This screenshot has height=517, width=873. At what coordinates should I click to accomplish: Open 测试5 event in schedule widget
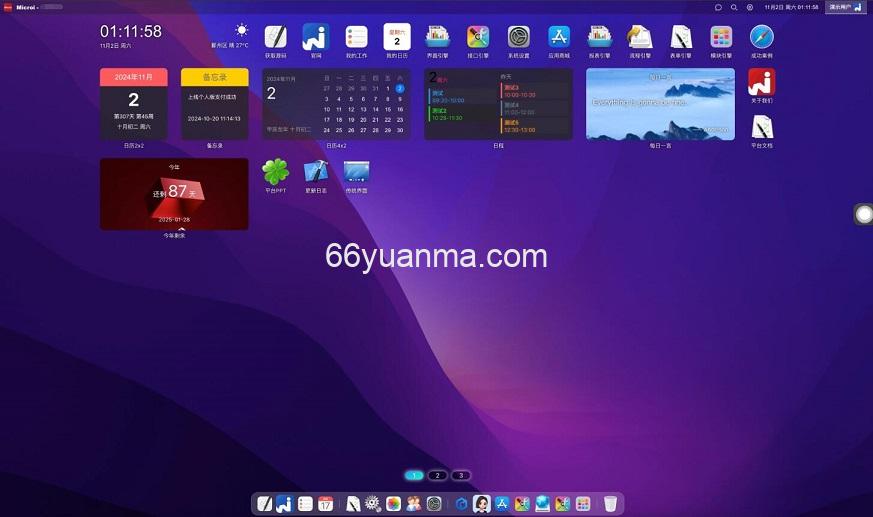click(534, 126)
